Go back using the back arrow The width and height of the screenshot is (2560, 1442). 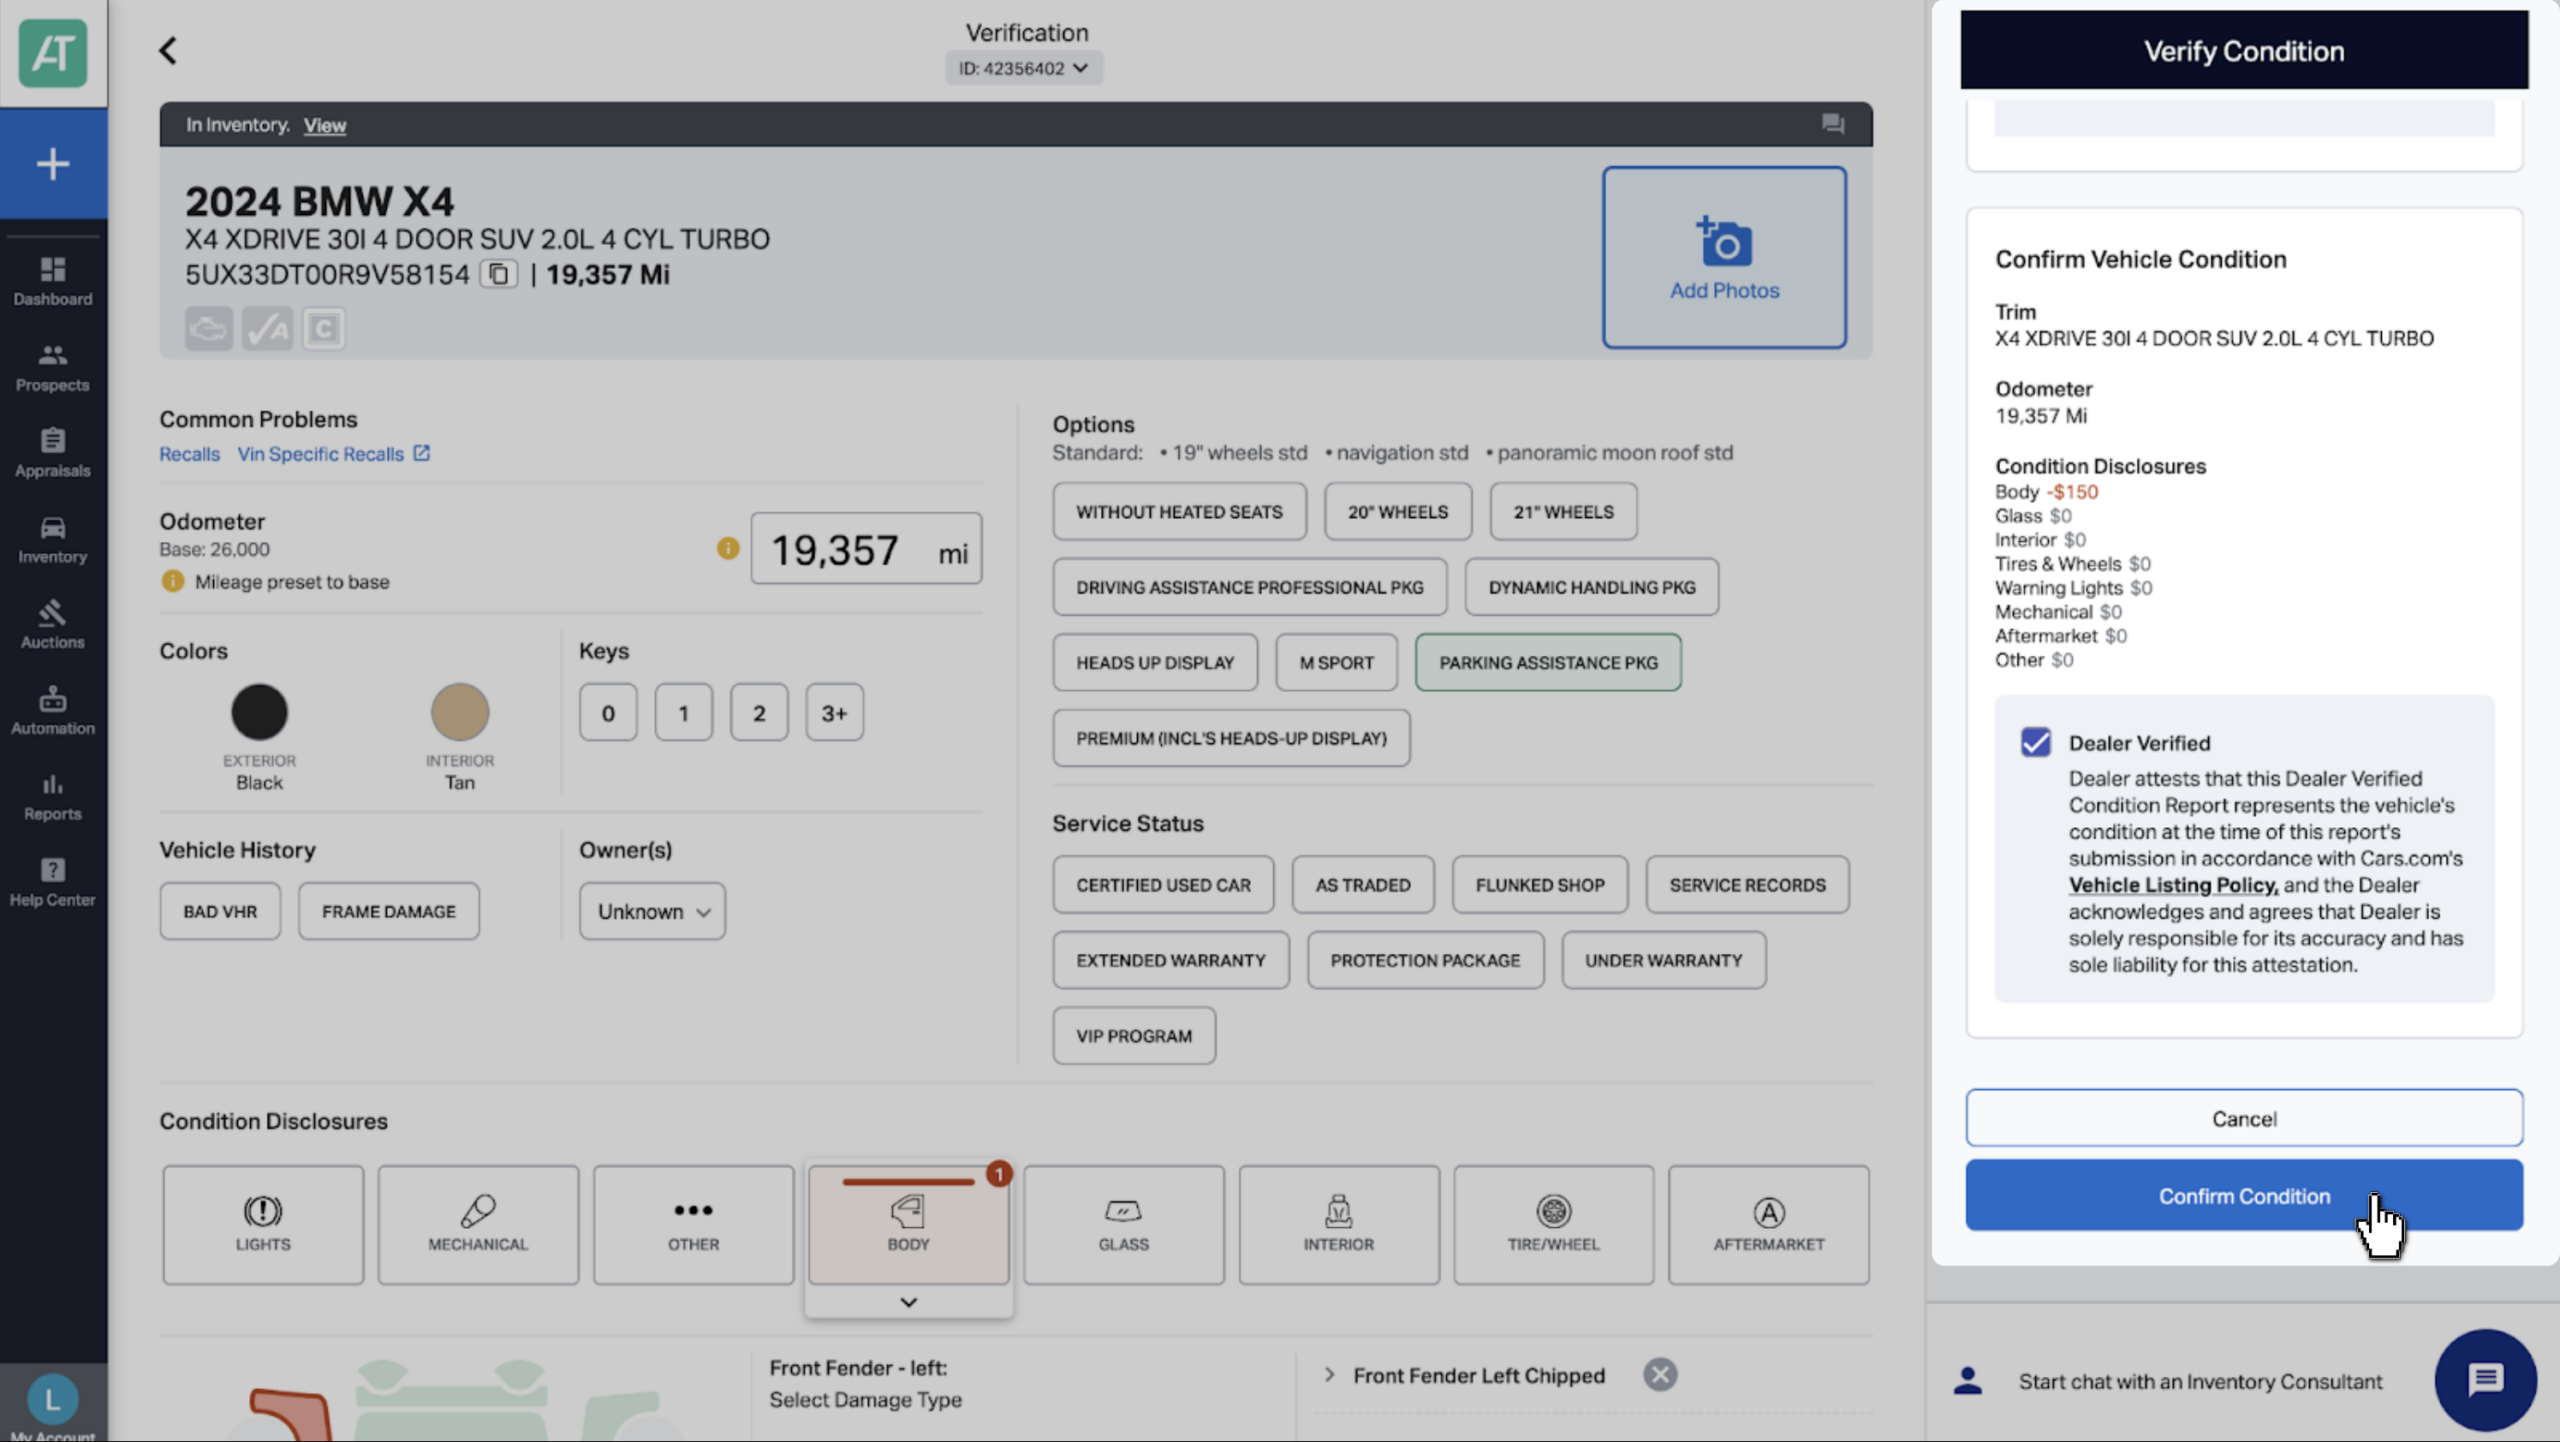coord(168,51)
